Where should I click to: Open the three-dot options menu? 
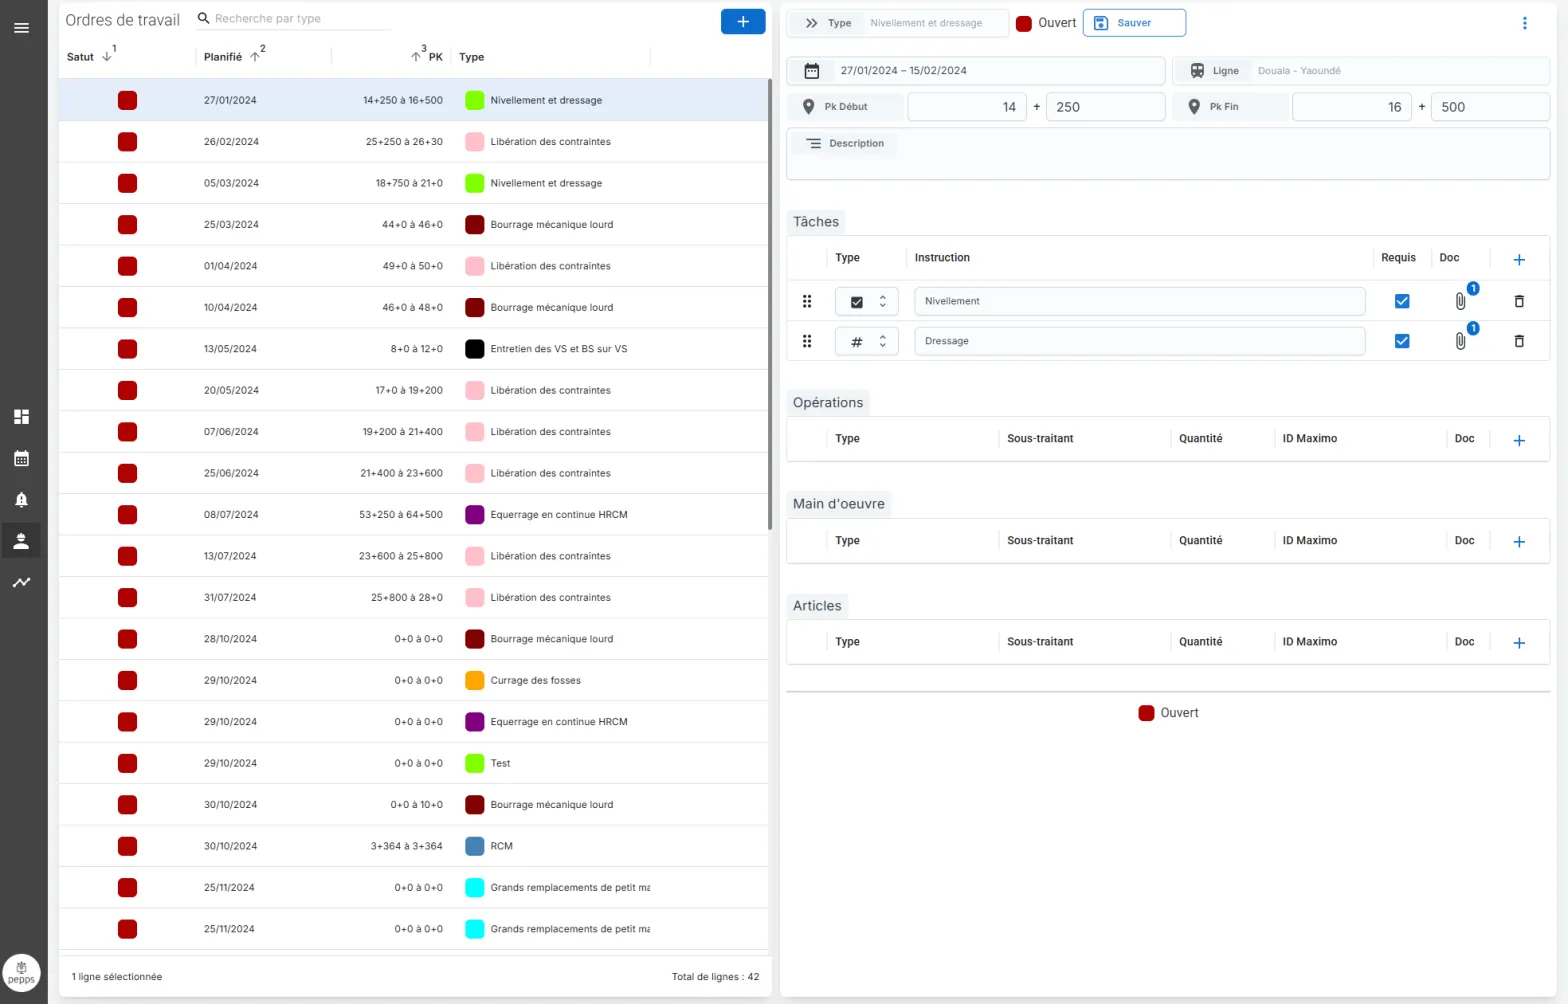pos(1525,23)
